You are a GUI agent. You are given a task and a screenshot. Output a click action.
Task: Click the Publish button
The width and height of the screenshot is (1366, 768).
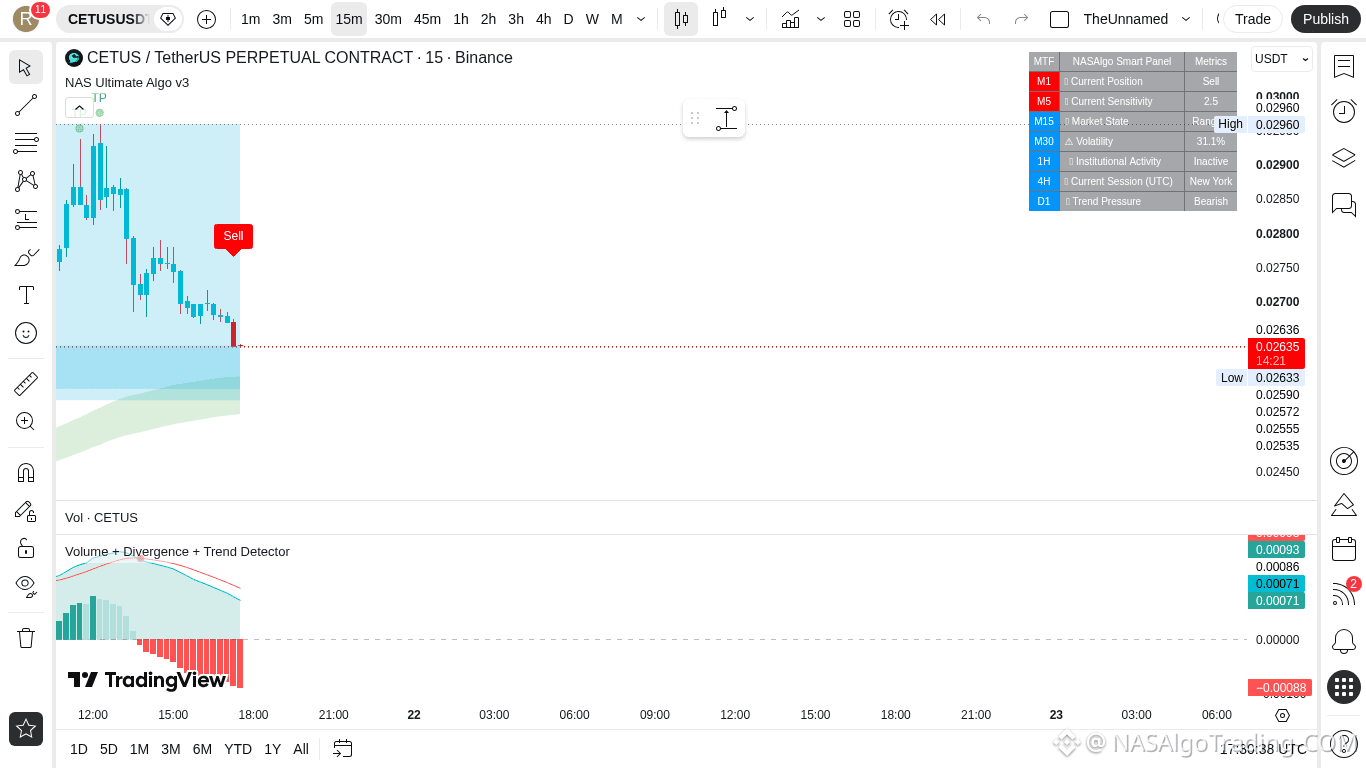tap(1325, 19)
